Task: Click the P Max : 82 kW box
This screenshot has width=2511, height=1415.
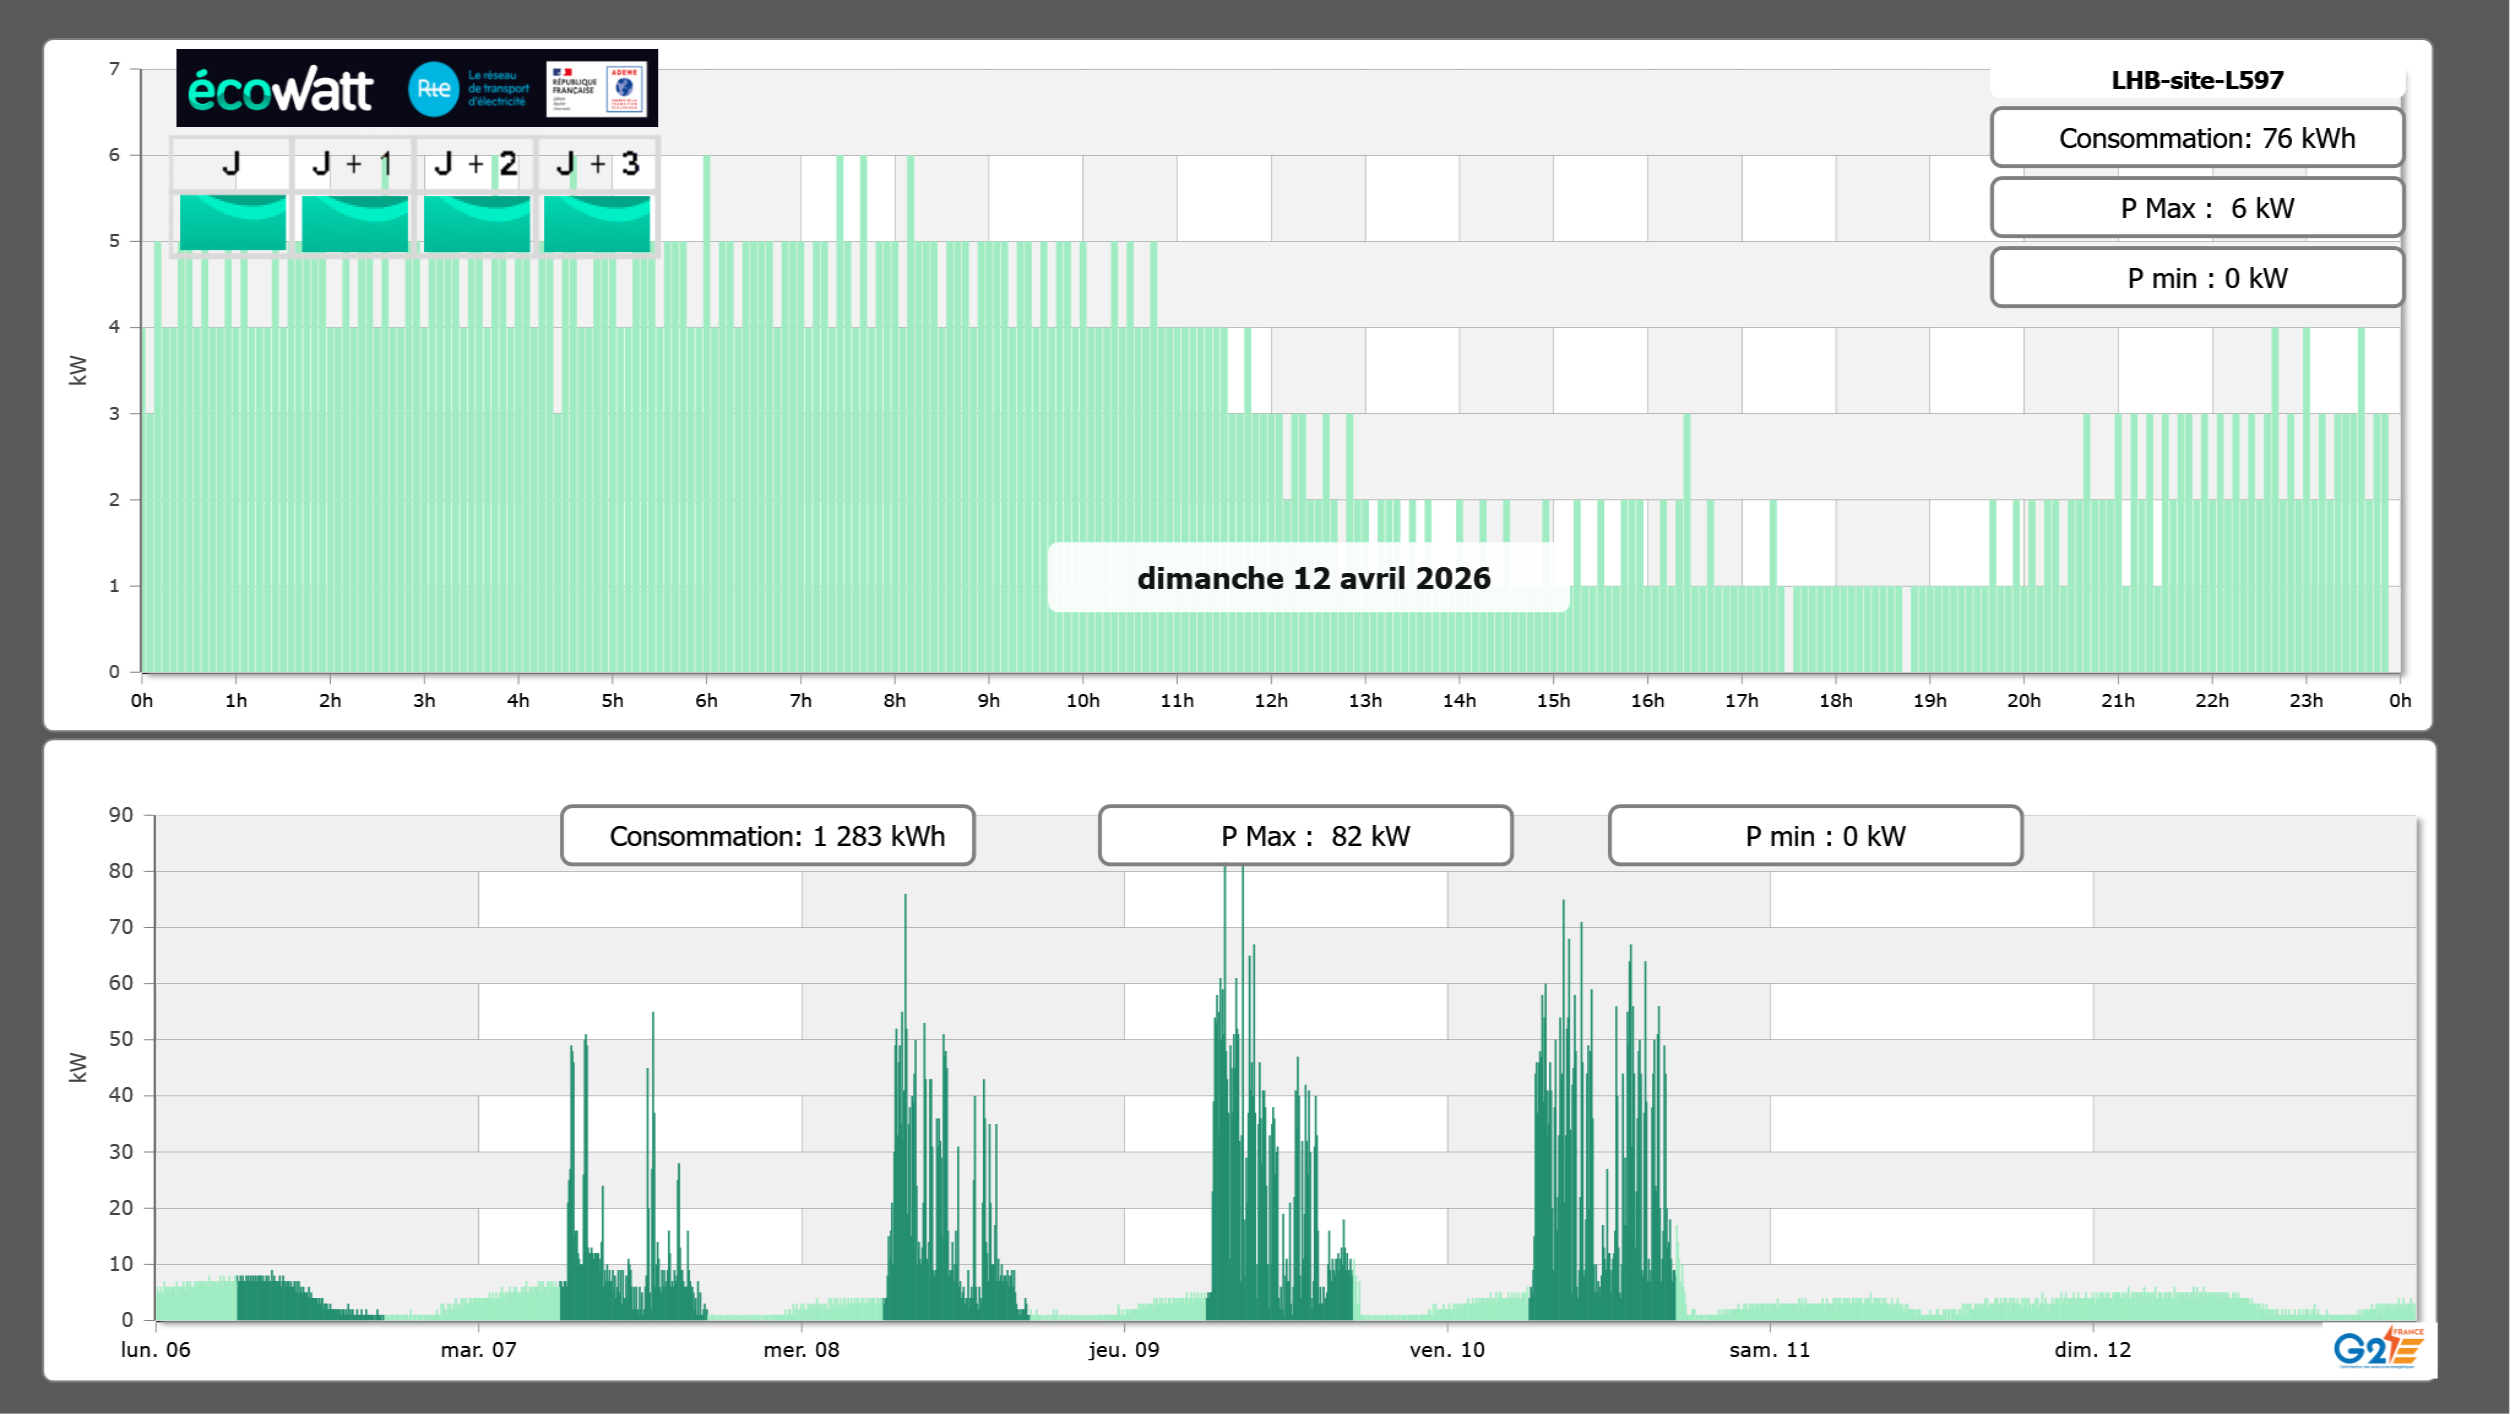Action: (1304, 836)
